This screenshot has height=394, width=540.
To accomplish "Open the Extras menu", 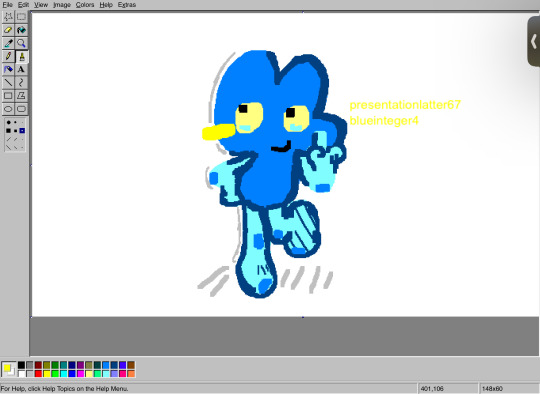I will coord(127,4).
